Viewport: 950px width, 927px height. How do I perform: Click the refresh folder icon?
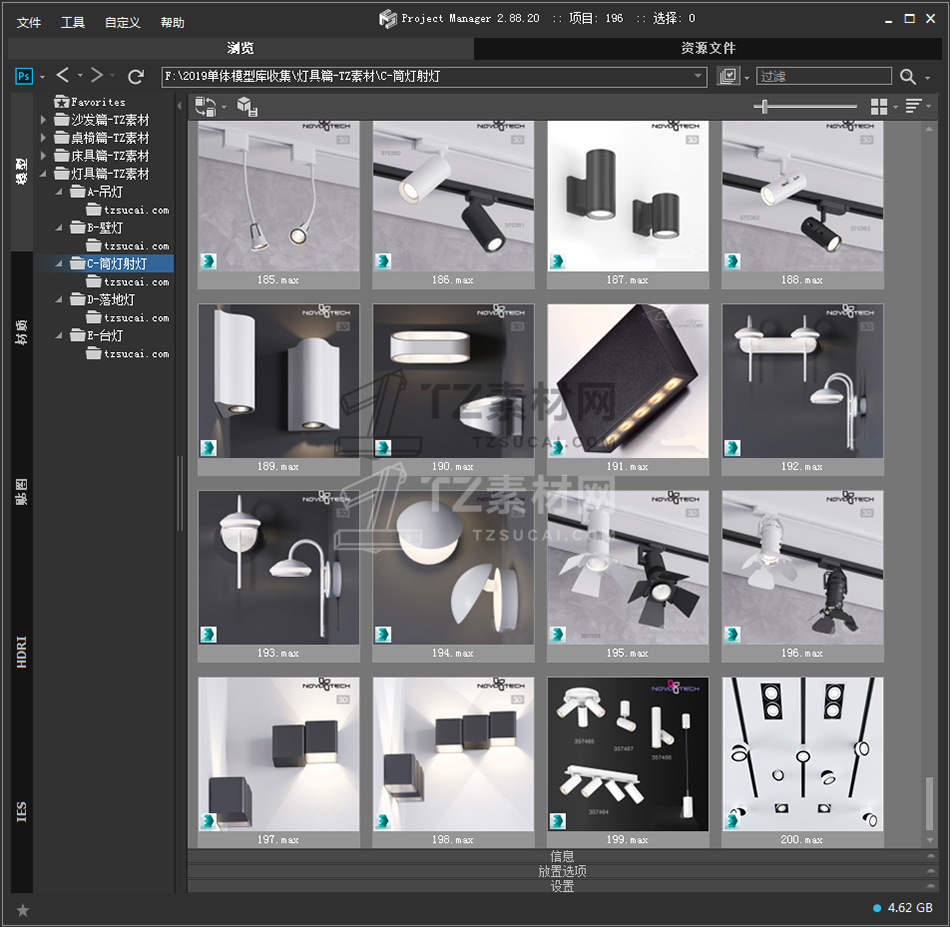[136, 76]
